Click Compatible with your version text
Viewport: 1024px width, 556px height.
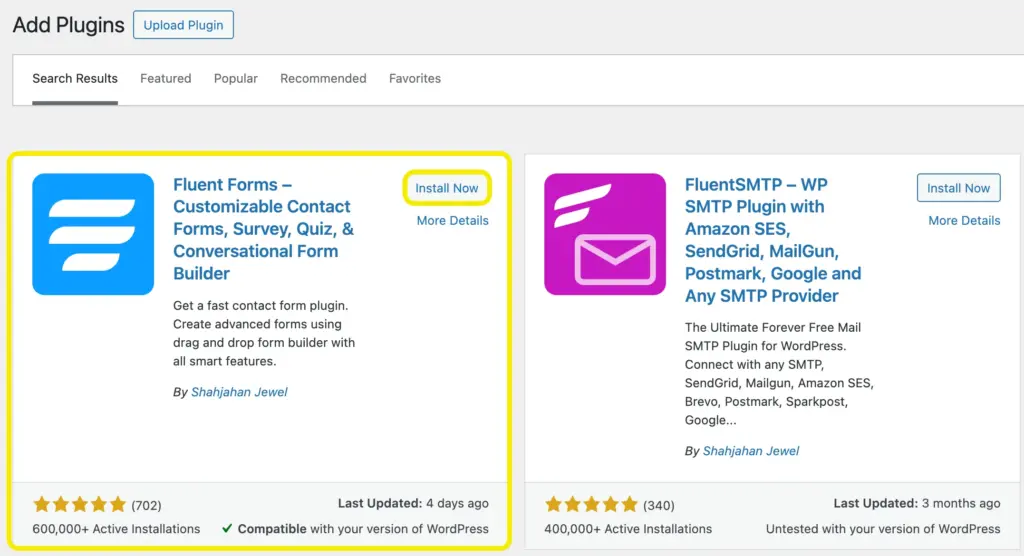(363, 529)
